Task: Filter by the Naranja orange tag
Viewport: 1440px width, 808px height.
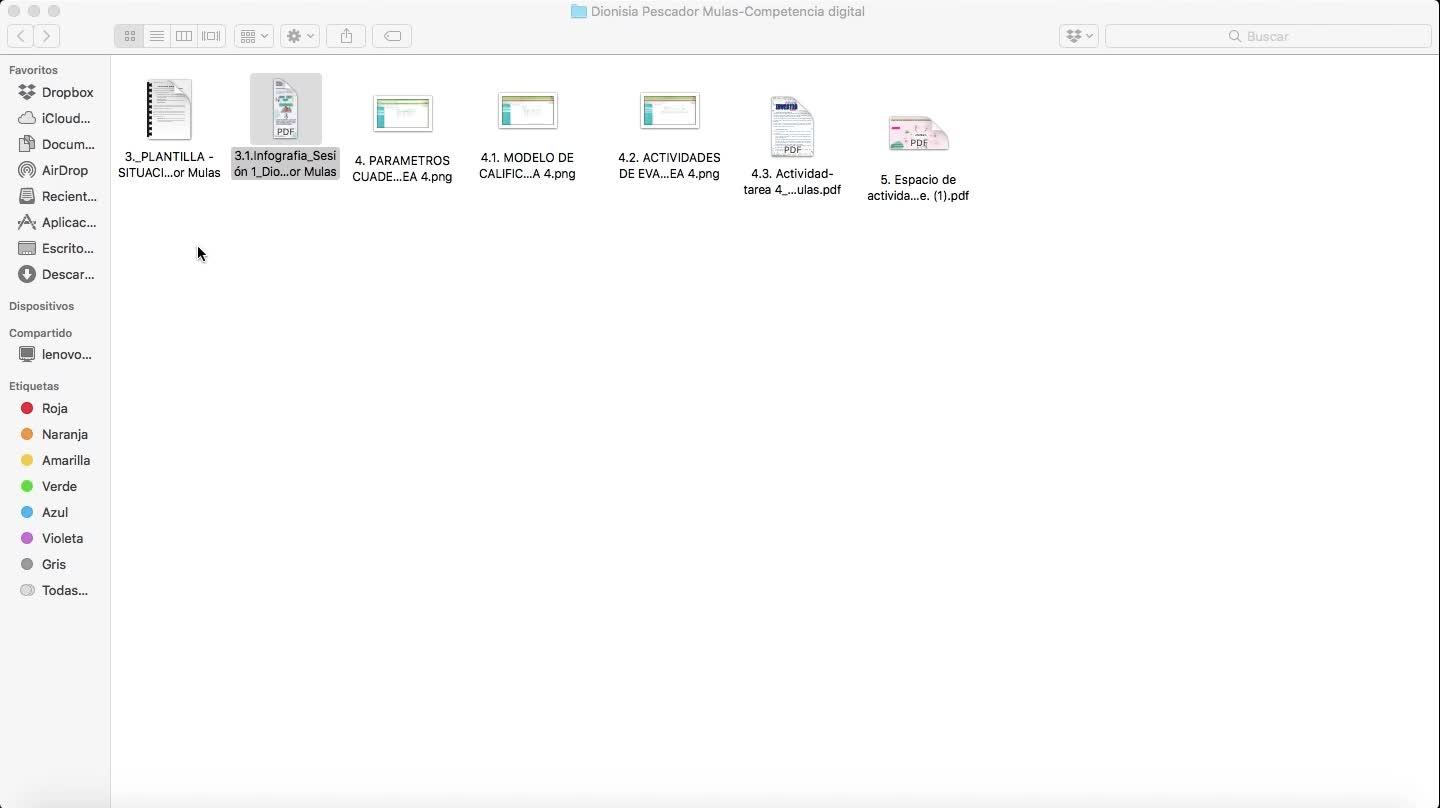Action: pos(55,434)
